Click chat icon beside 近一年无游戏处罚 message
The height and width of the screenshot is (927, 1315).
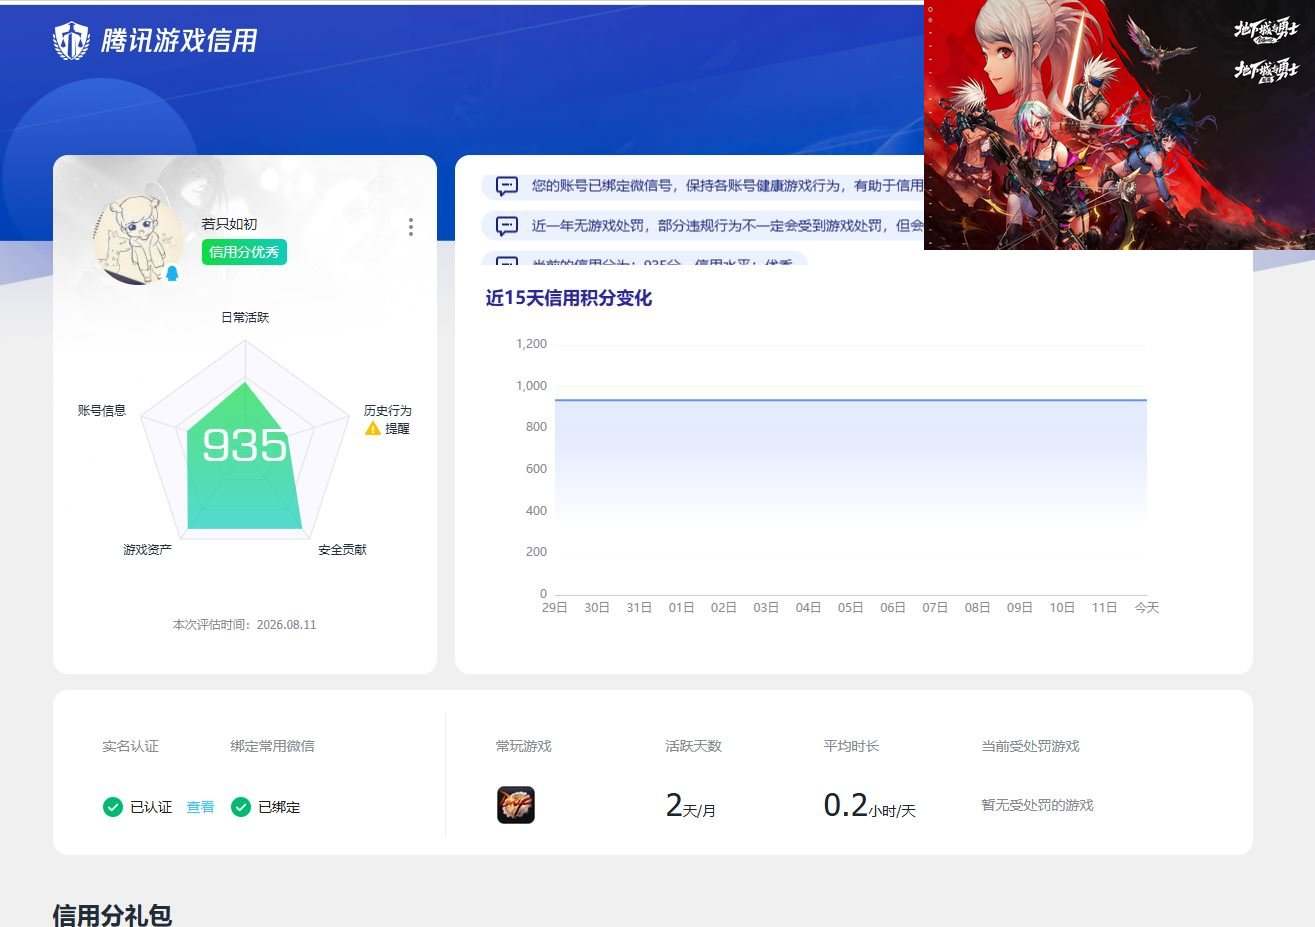(x=507, y=226)
